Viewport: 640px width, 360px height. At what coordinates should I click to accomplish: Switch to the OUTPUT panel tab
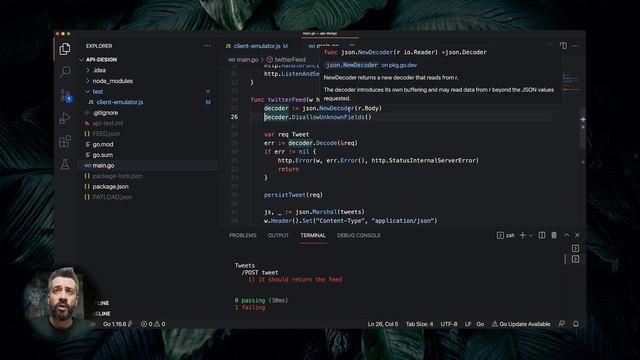(278, 236)
